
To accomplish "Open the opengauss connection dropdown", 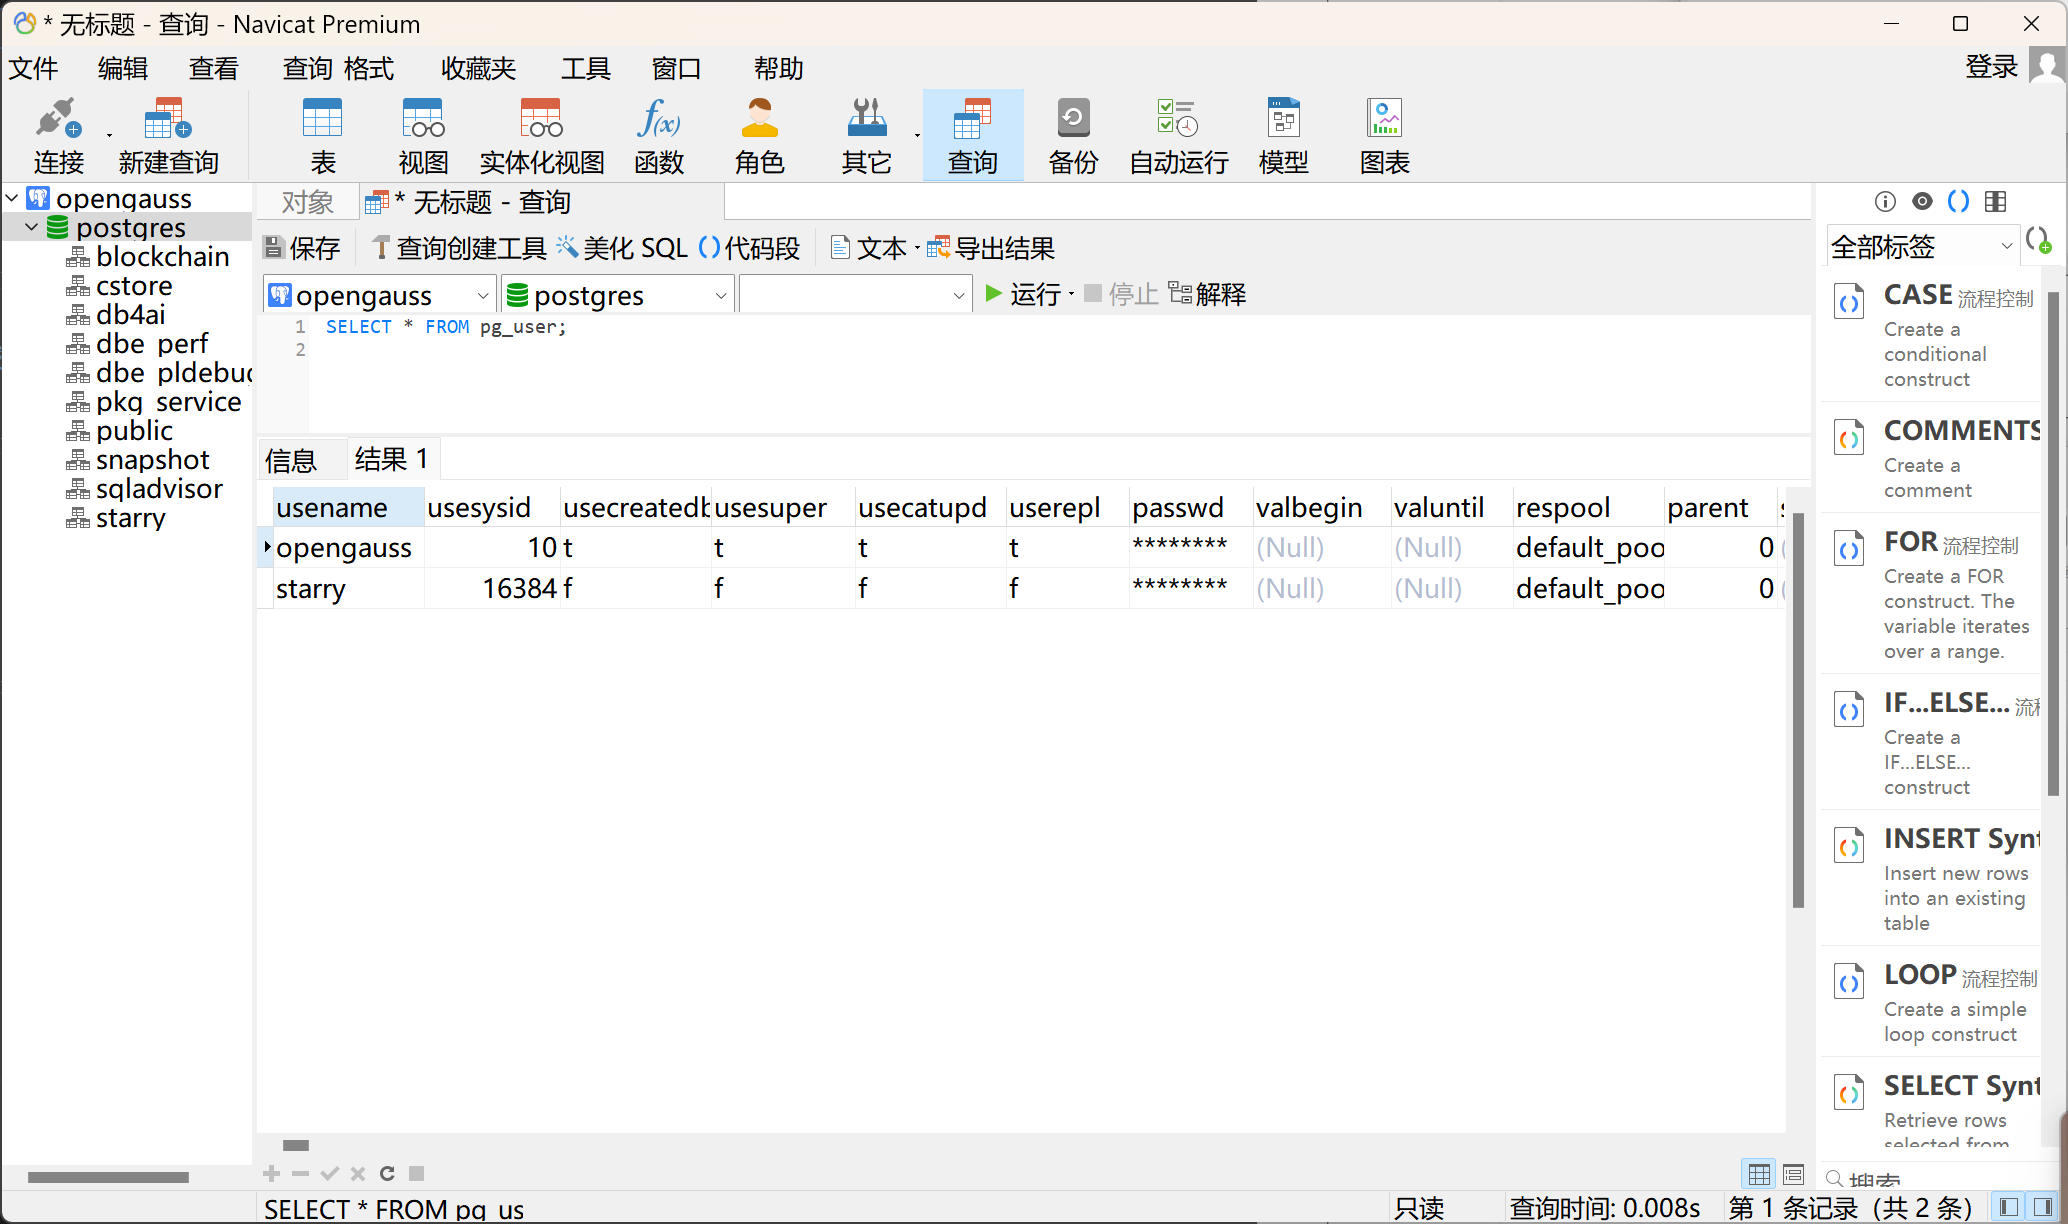I will pos(380,295).
